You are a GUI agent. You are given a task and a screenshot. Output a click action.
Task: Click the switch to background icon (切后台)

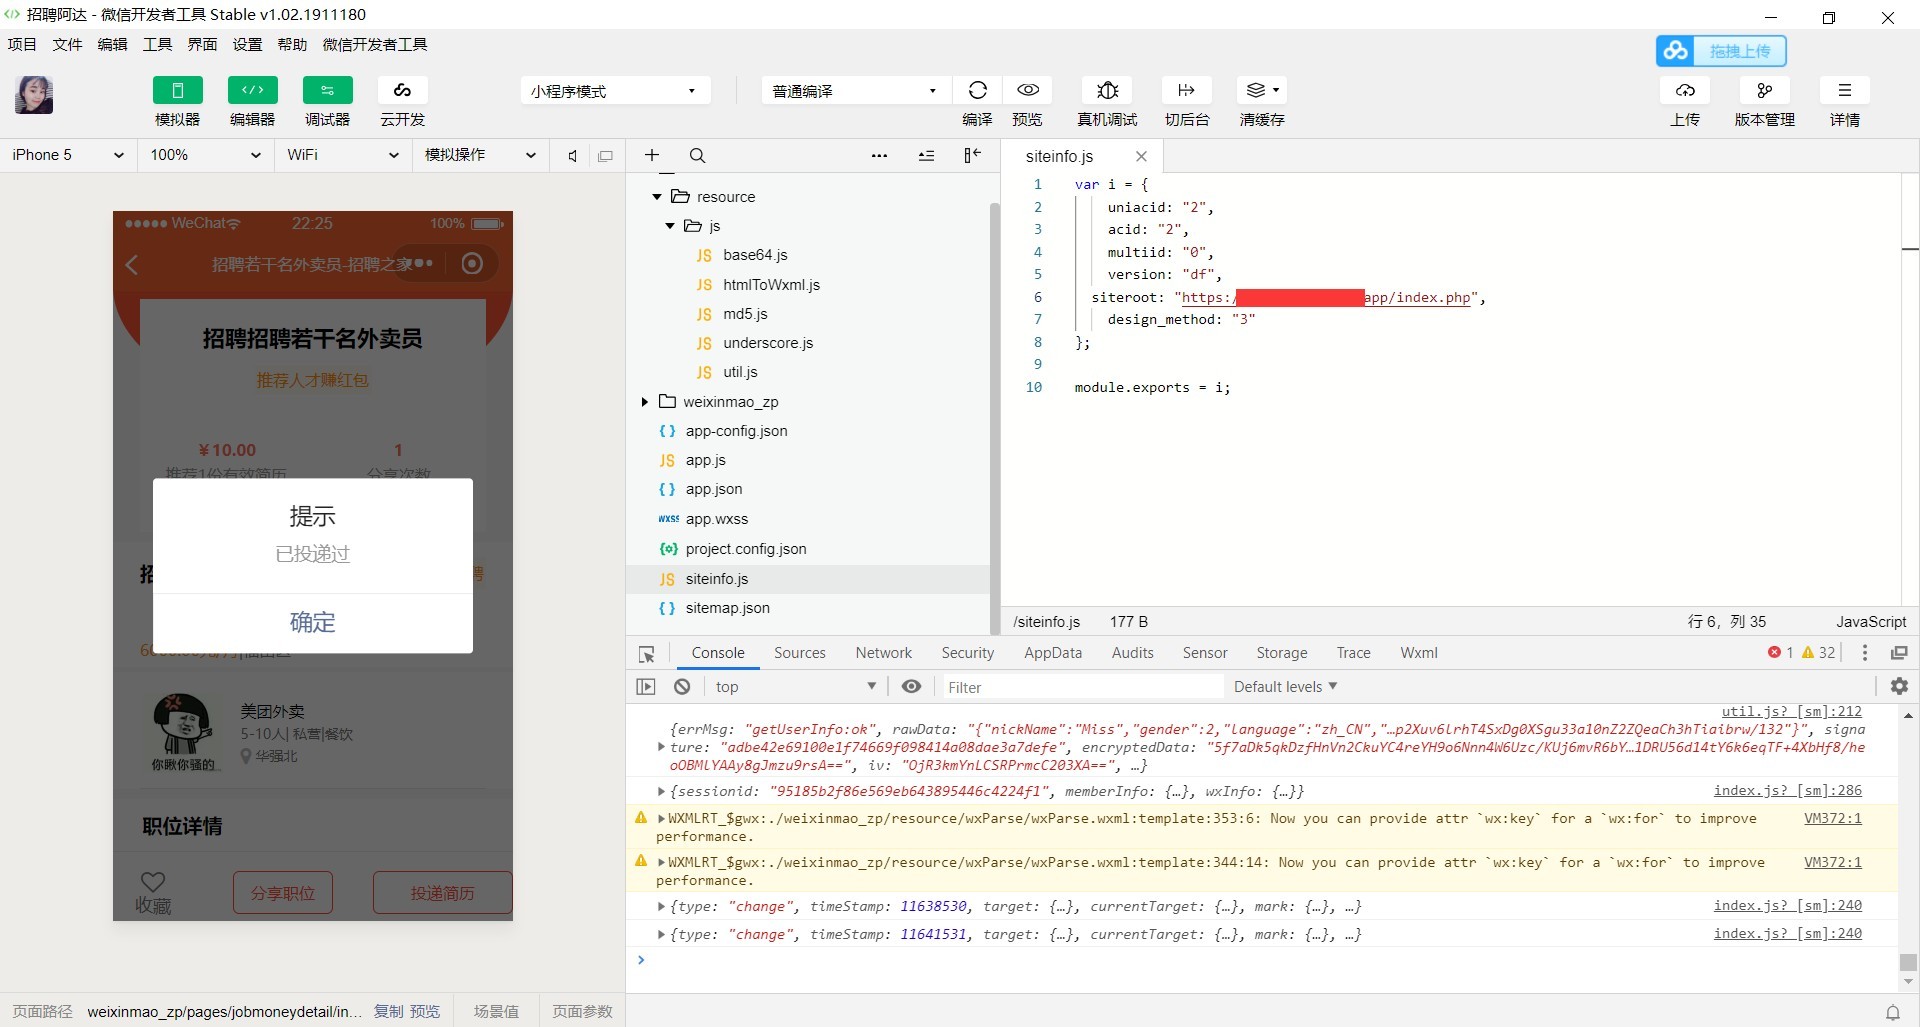tap(1187, 90)
